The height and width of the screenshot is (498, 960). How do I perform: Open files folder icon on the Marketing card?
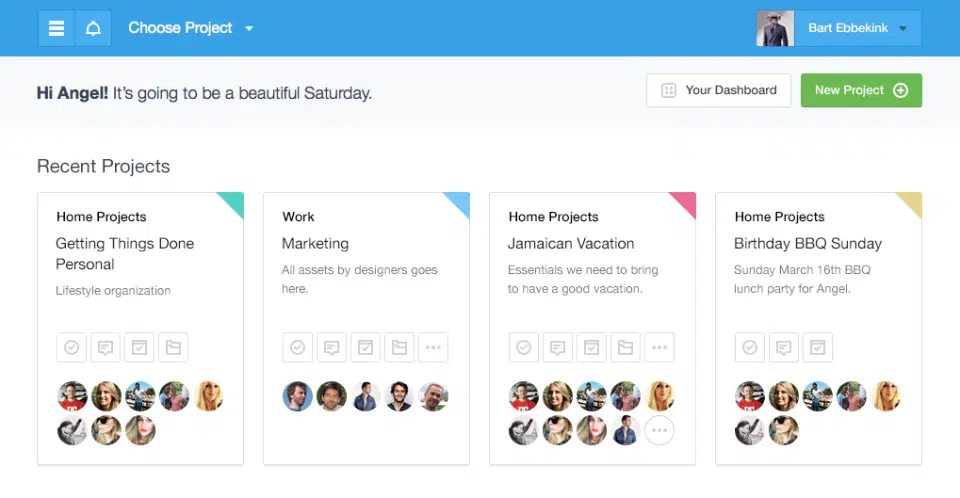[399, 347]
